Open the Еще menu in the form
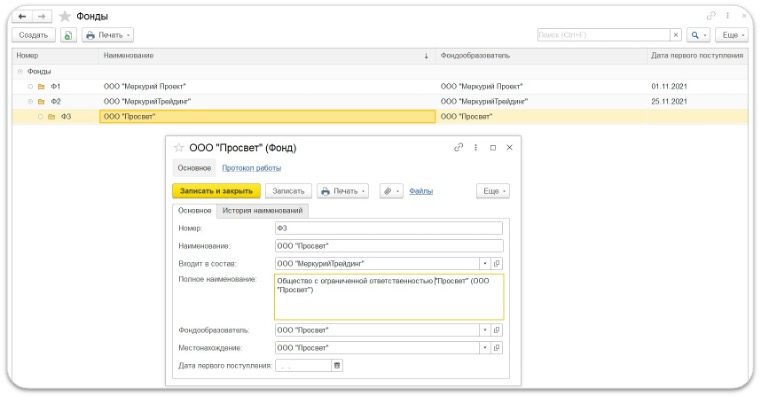The width and height of the screenshot is (760, 397). [493, 191]
